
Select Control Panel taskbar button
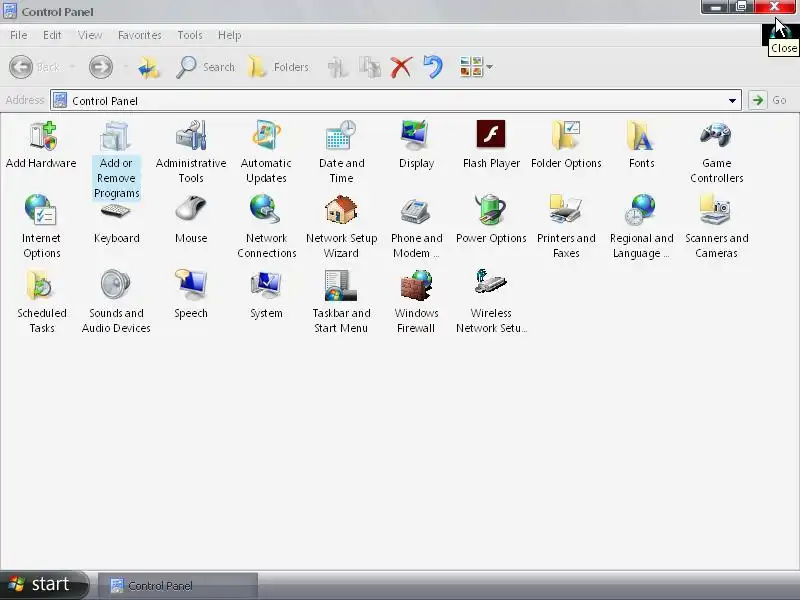178,585
